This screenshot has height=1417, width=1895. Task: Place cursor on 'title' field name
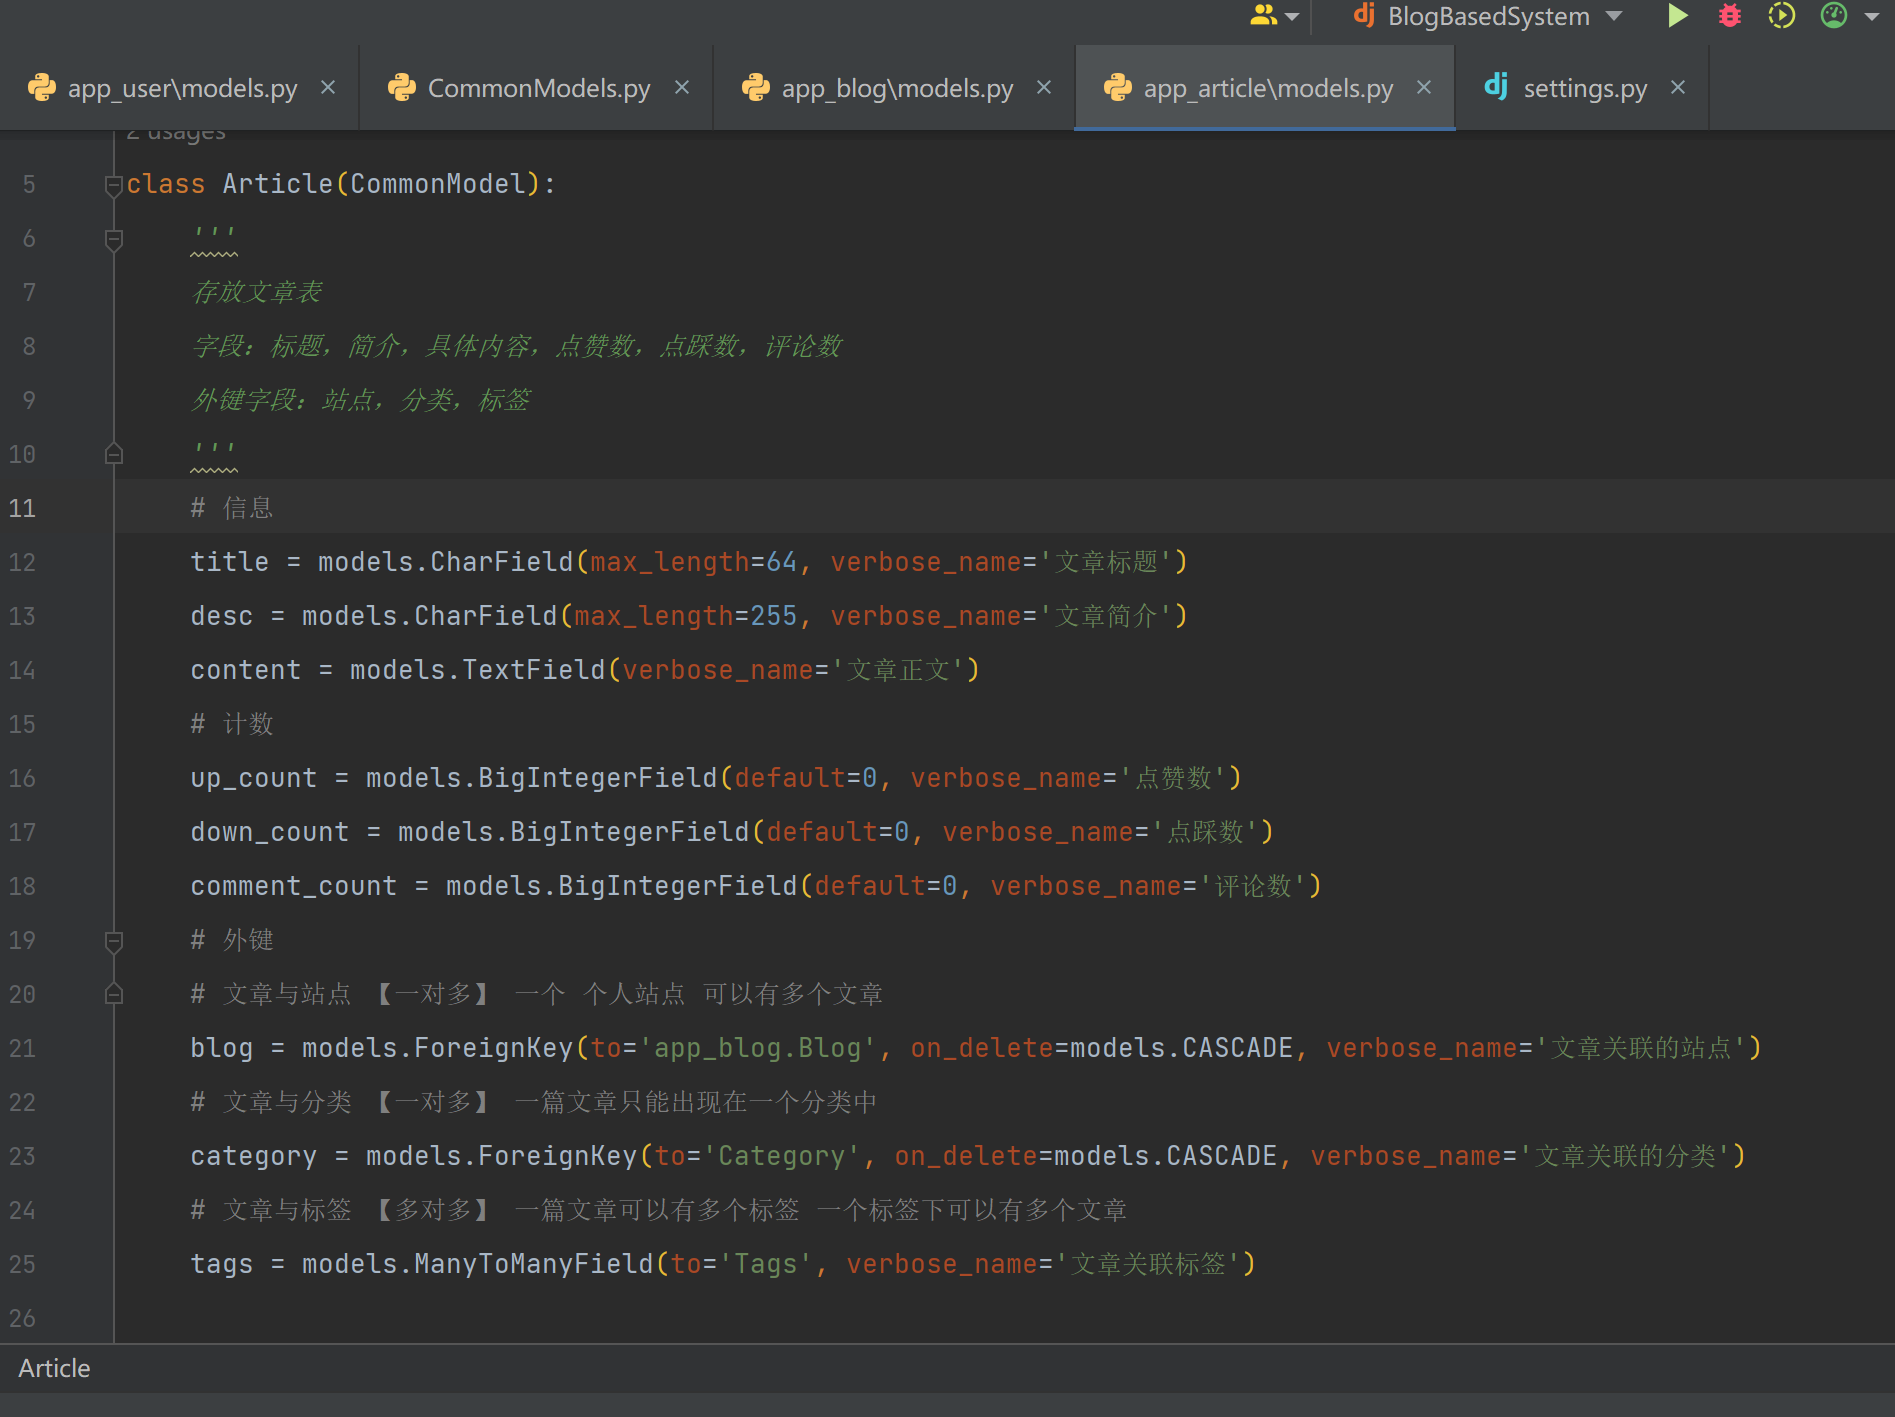tap(230, 562)
